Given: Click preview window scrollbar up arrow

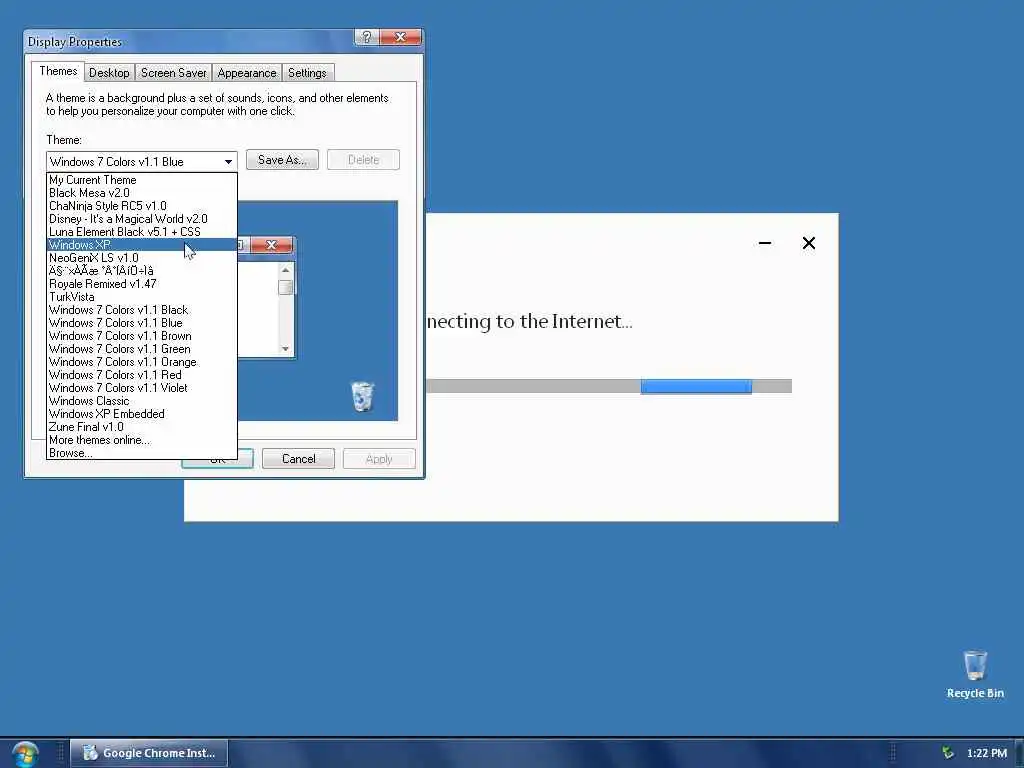Looking at the screenshot, I should [285, 270].
